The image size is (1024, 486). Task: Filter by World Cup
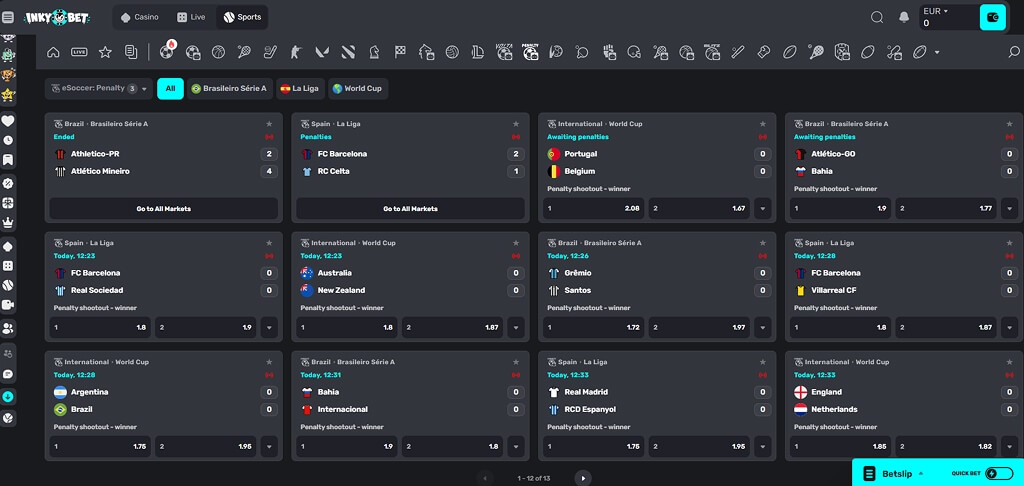click(358, 88)
